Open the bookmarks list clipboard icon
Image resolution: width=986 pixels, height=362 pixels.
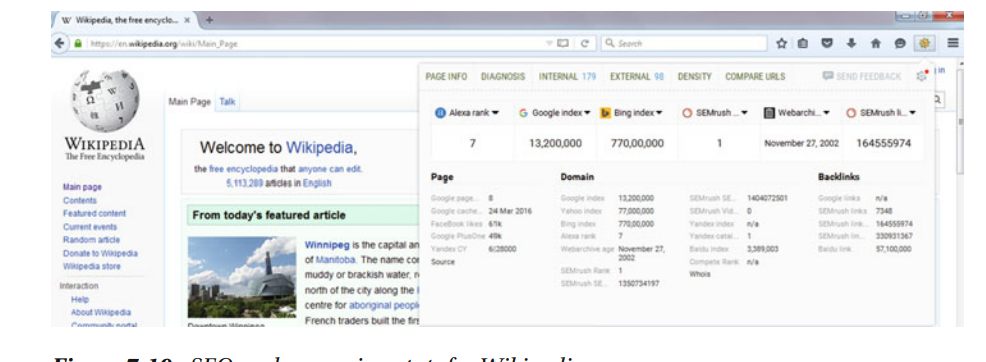(x=804, y=43)
